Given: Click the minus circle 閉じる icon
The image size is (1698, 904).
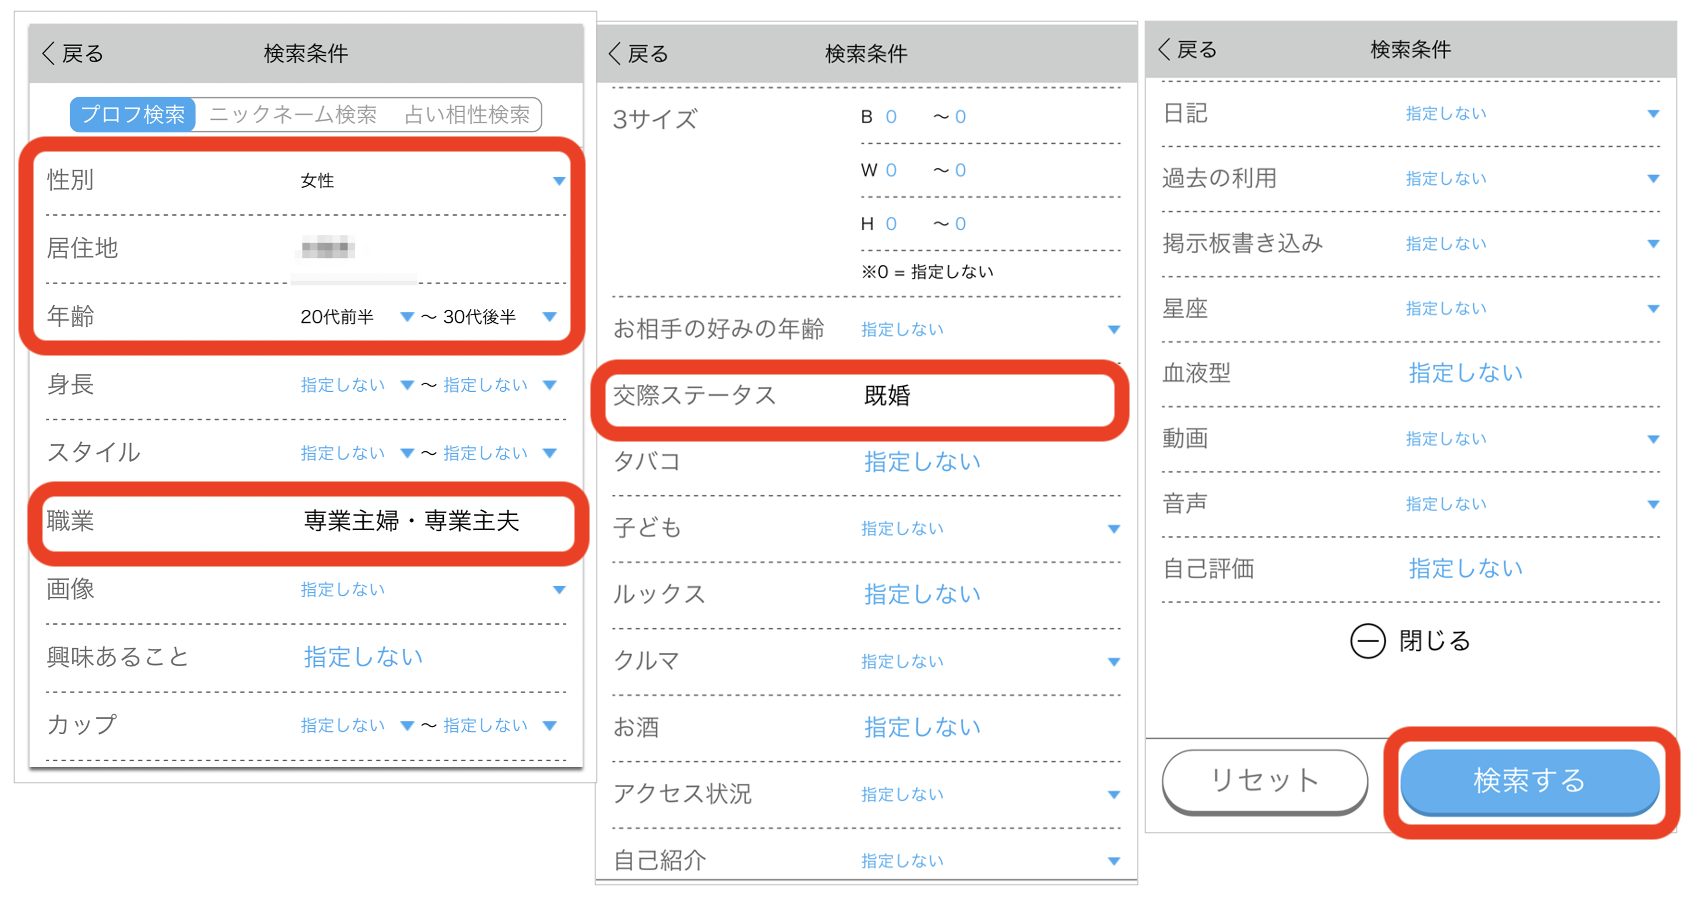Looking at the screenshot, I should coord(1367,641).
